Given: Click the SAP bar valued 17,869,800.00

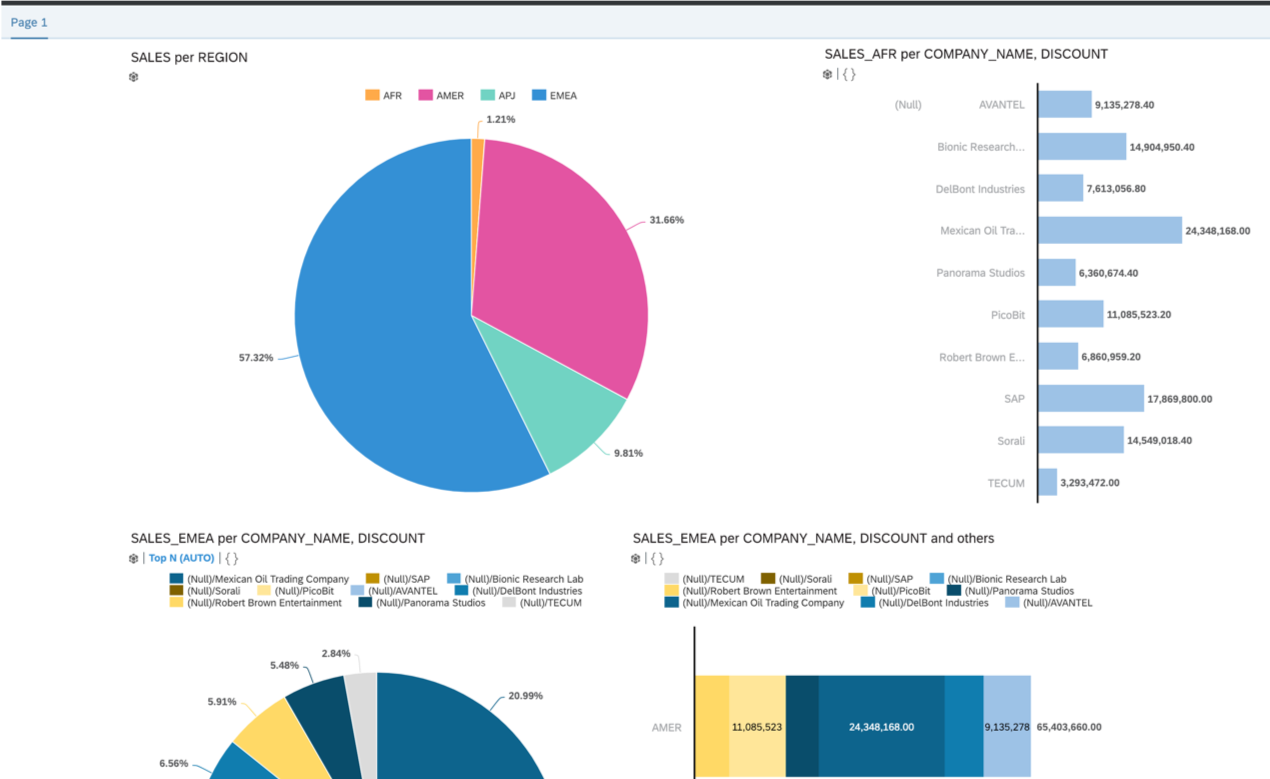Looking at the screenshot, I should click(1091, 398).
